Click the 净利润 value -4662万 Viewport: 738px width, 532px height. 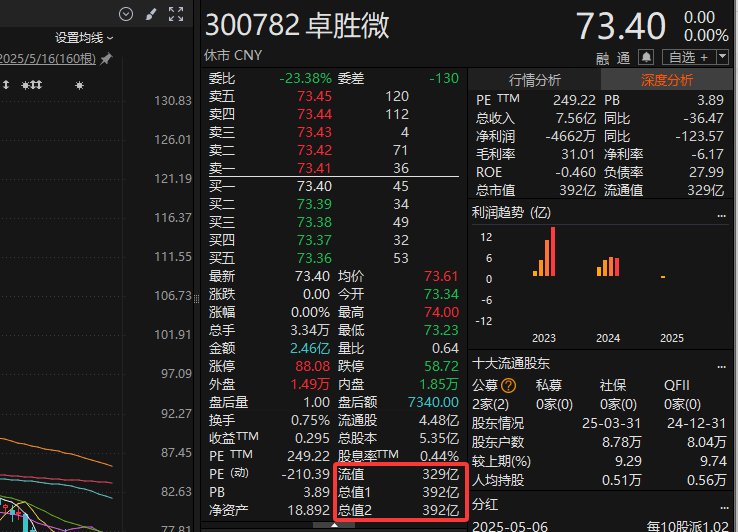click(570, 137)
